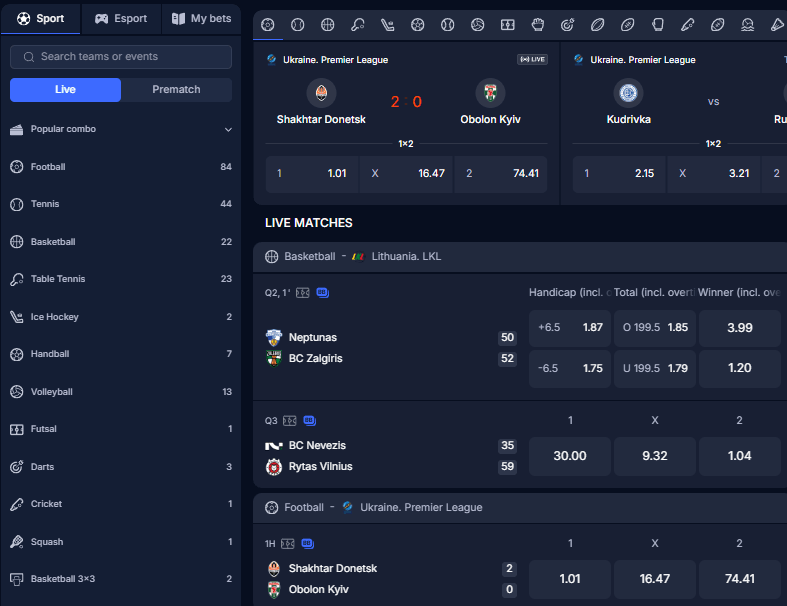Select cricket bat icon in top sports bar
787x606 pixels.
click(x=688, y=25)
